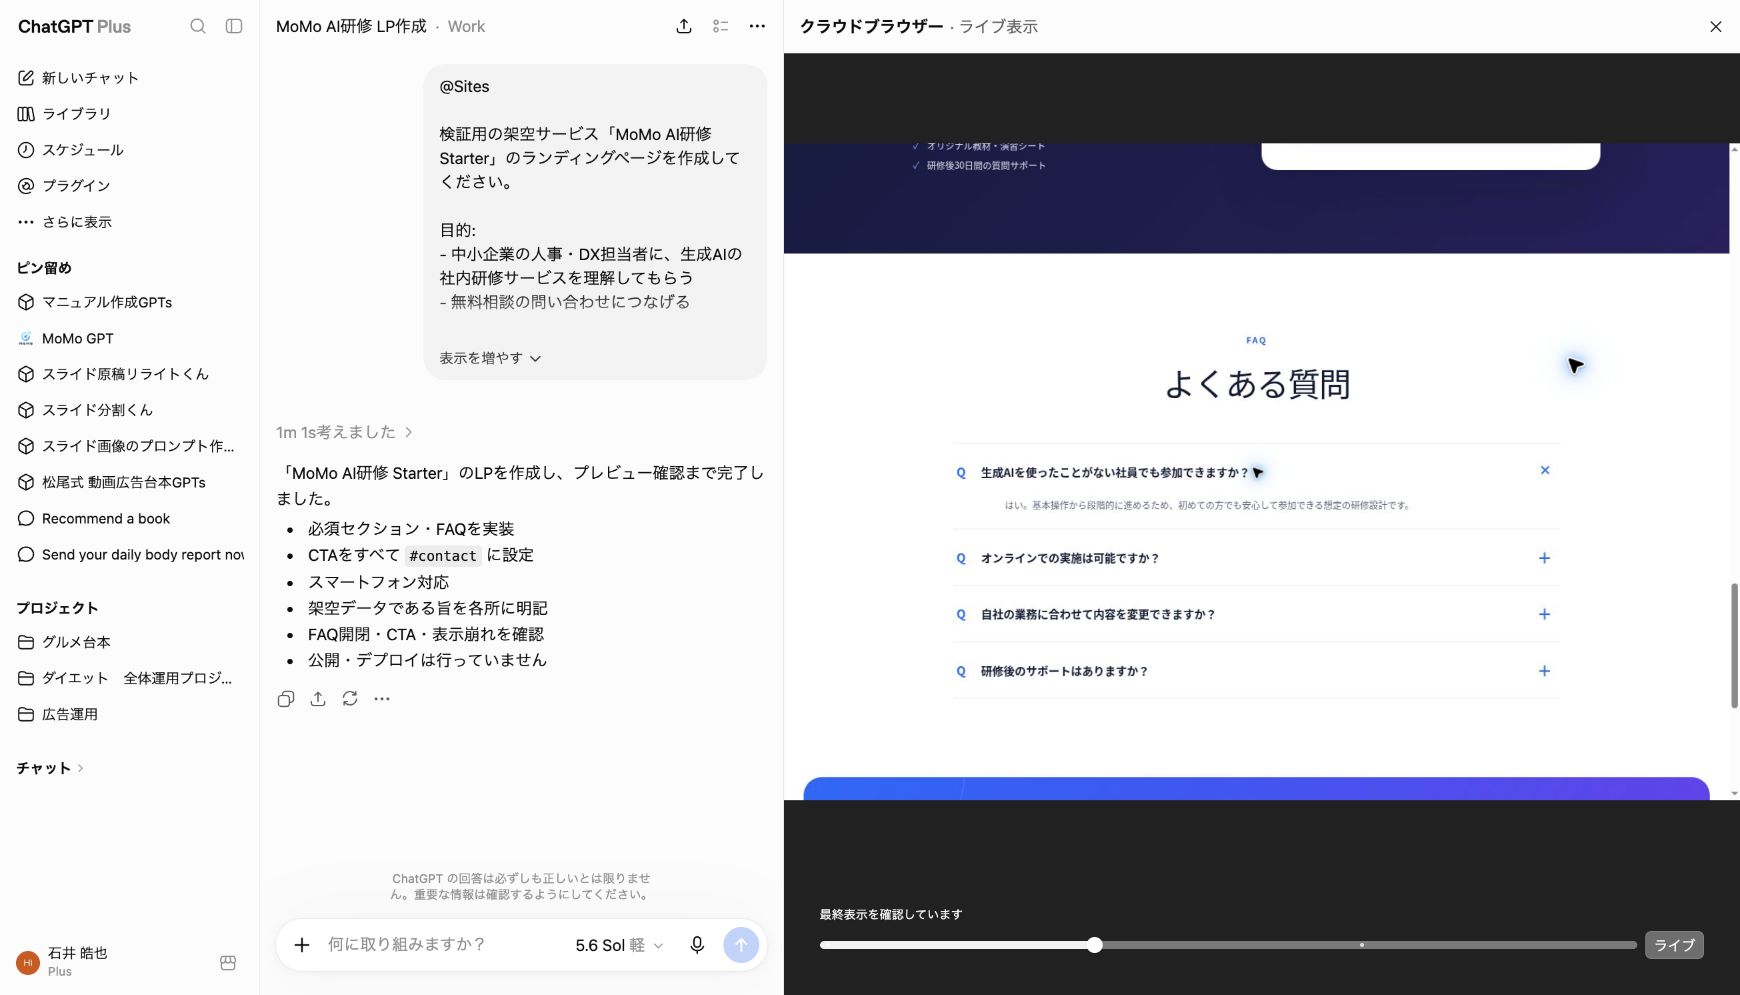Open the 5.6 Sol 軽 model dropdown

click(619, 945)
